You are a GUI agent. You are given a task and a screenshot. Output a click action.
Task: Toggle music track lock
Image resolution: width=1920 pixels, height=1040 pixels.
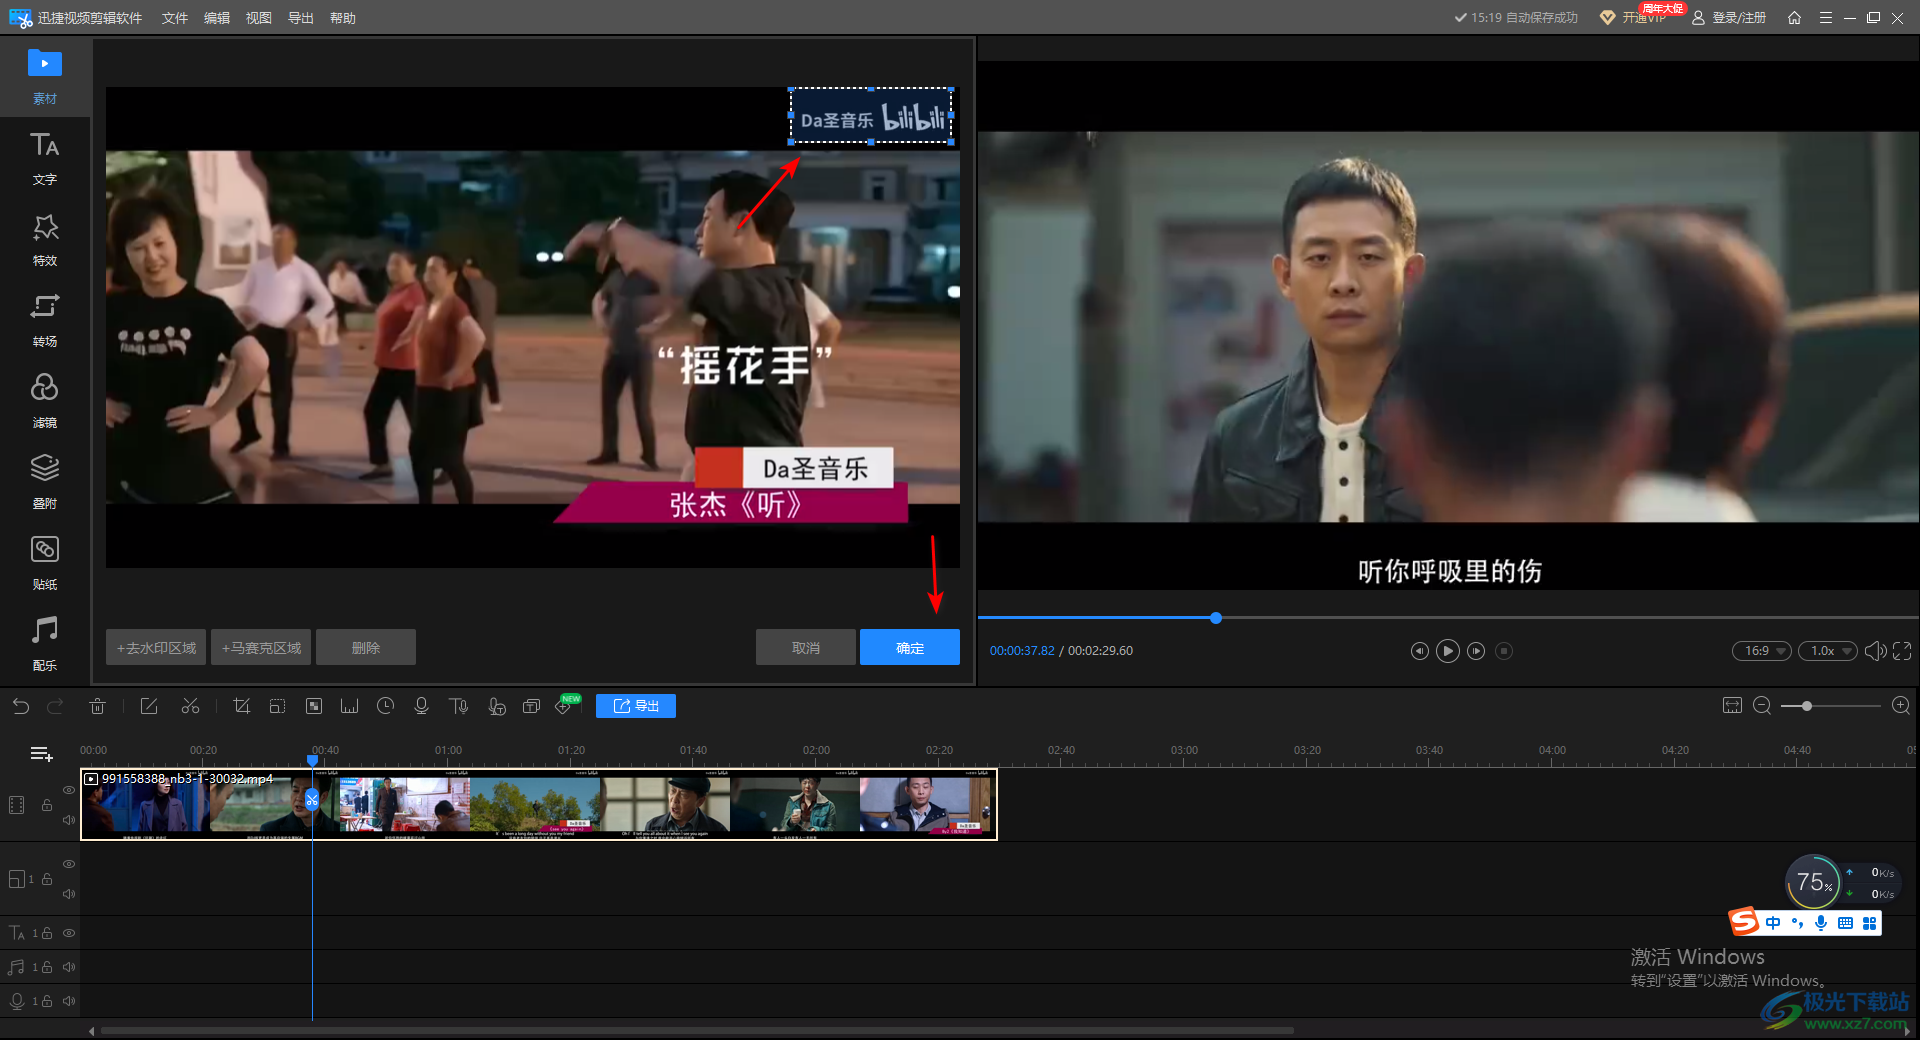tap(46, 967)
